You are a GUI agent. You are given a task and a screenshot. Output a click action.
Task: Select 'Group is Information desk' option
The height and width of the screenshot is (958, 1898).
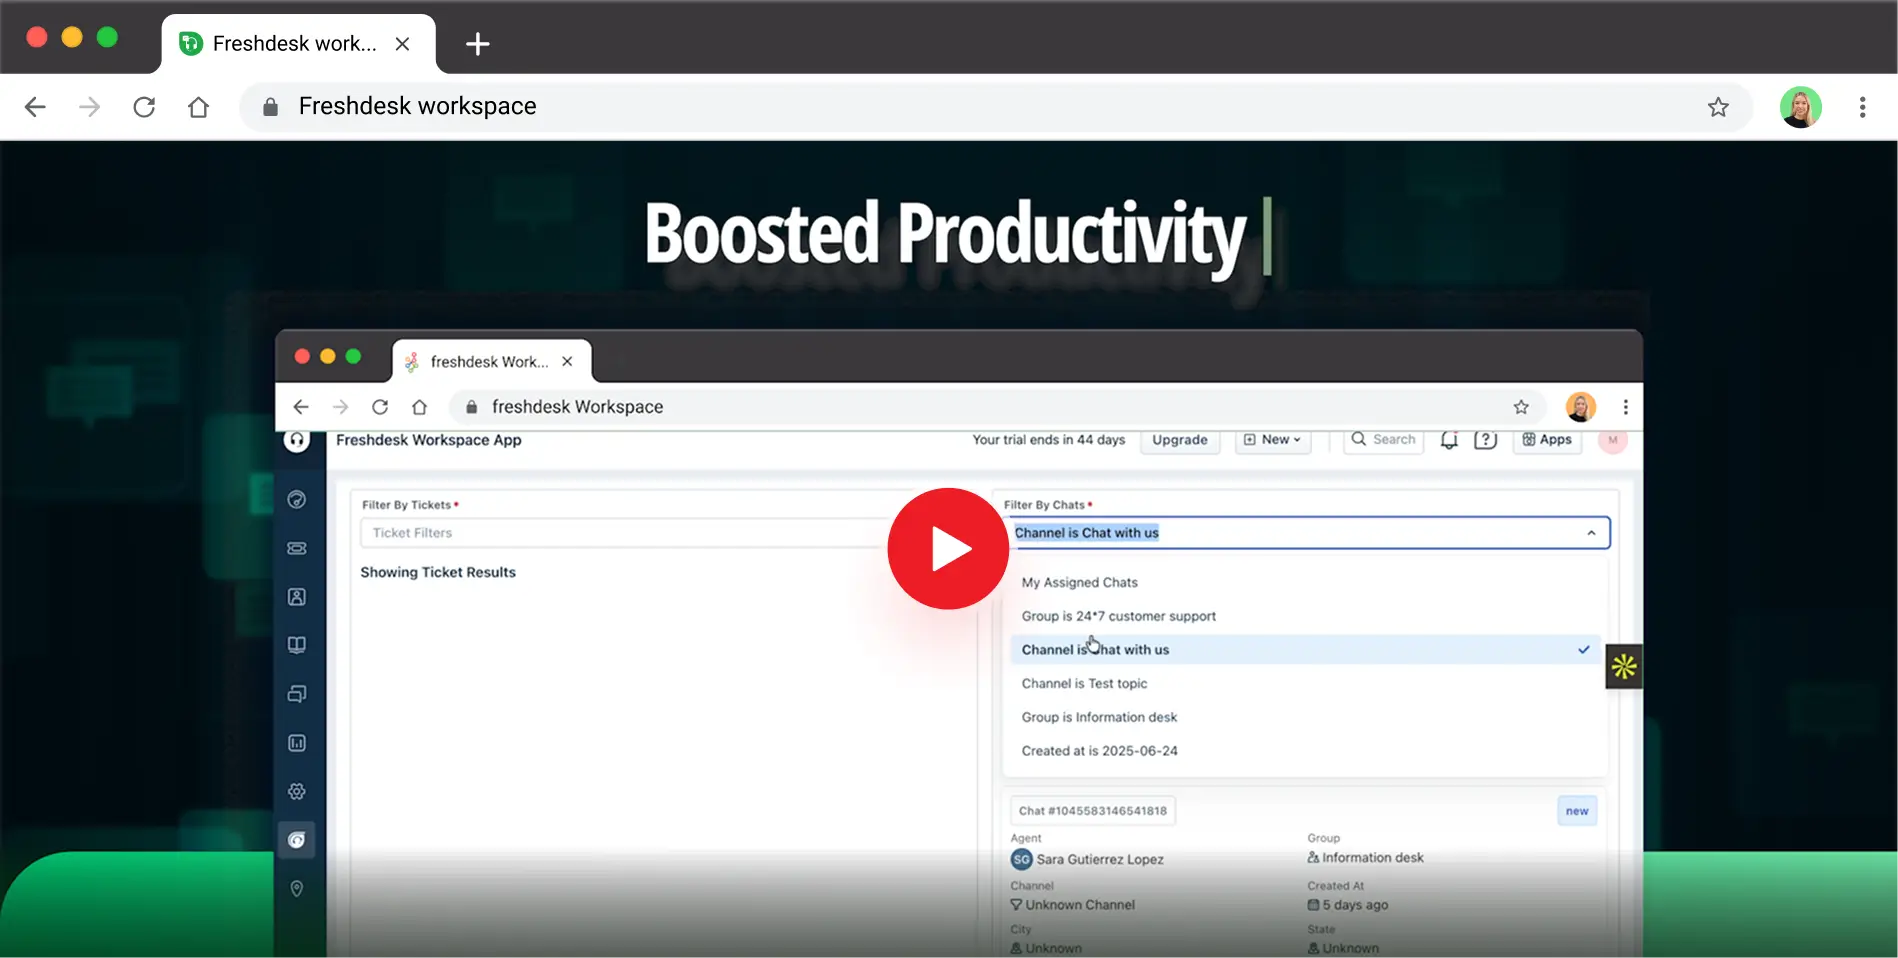click(1099, 717)
